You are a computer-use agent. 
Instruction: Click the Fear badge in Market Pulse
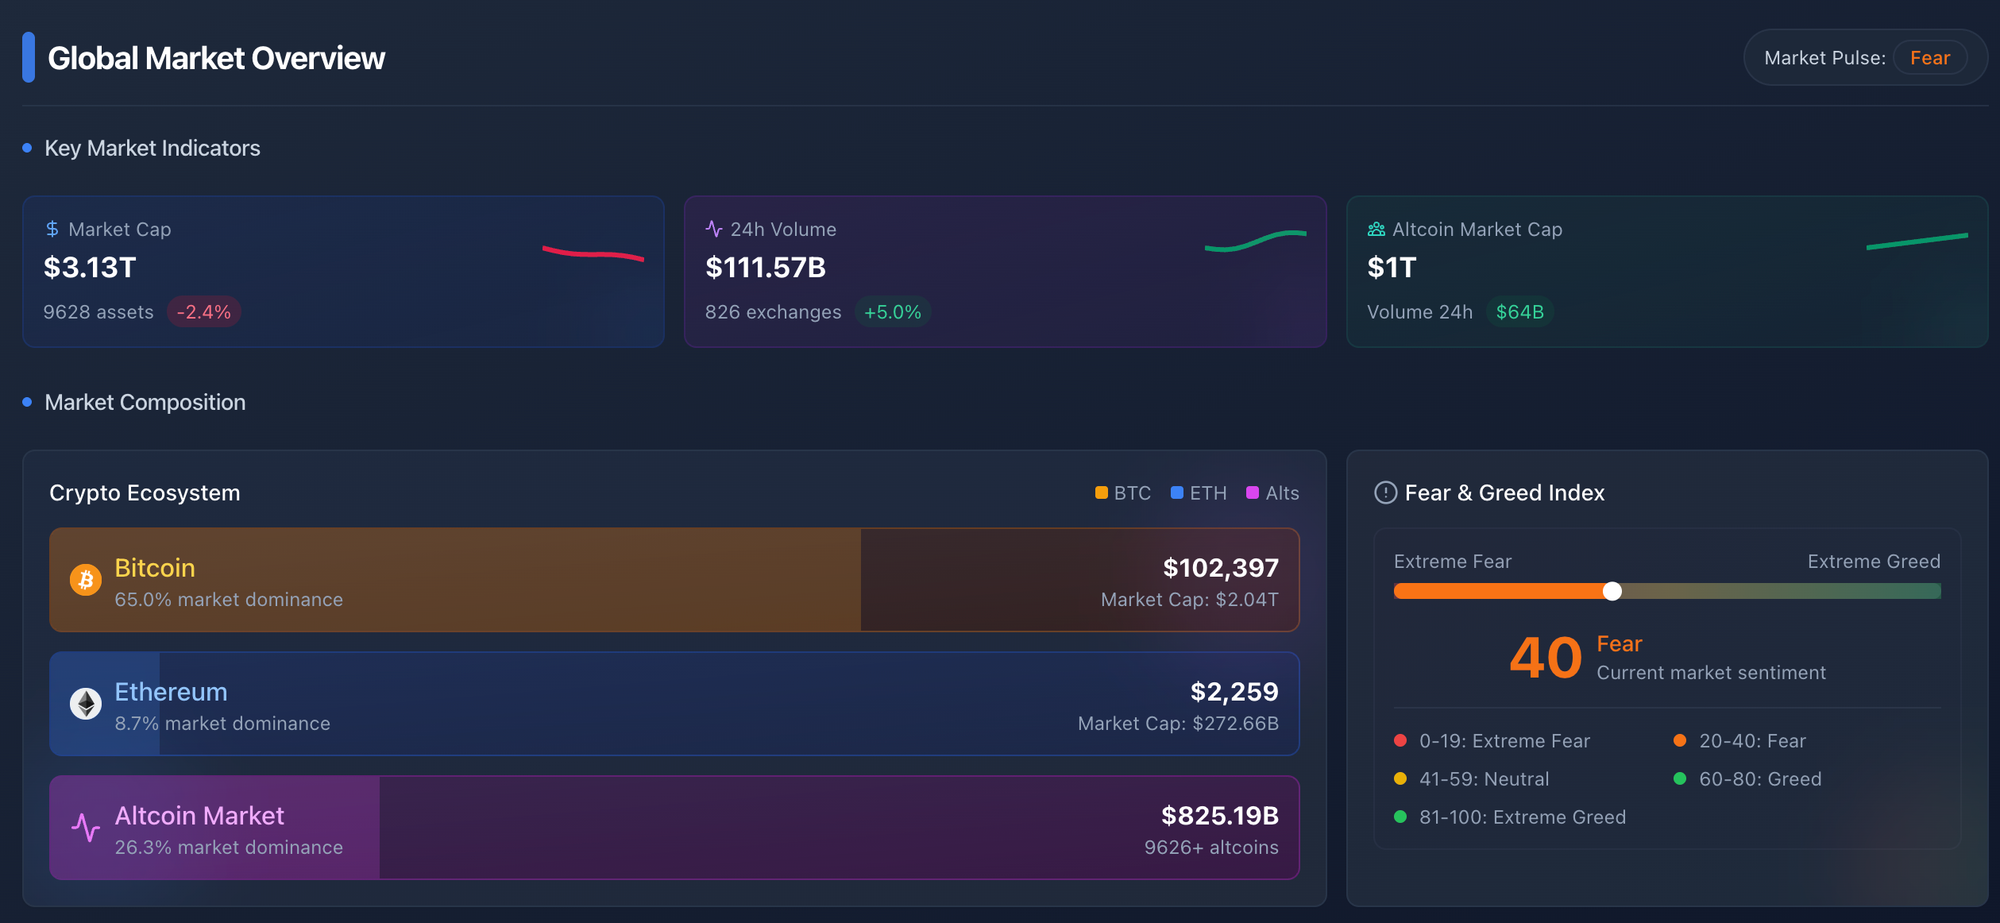tap(1930, 58)
